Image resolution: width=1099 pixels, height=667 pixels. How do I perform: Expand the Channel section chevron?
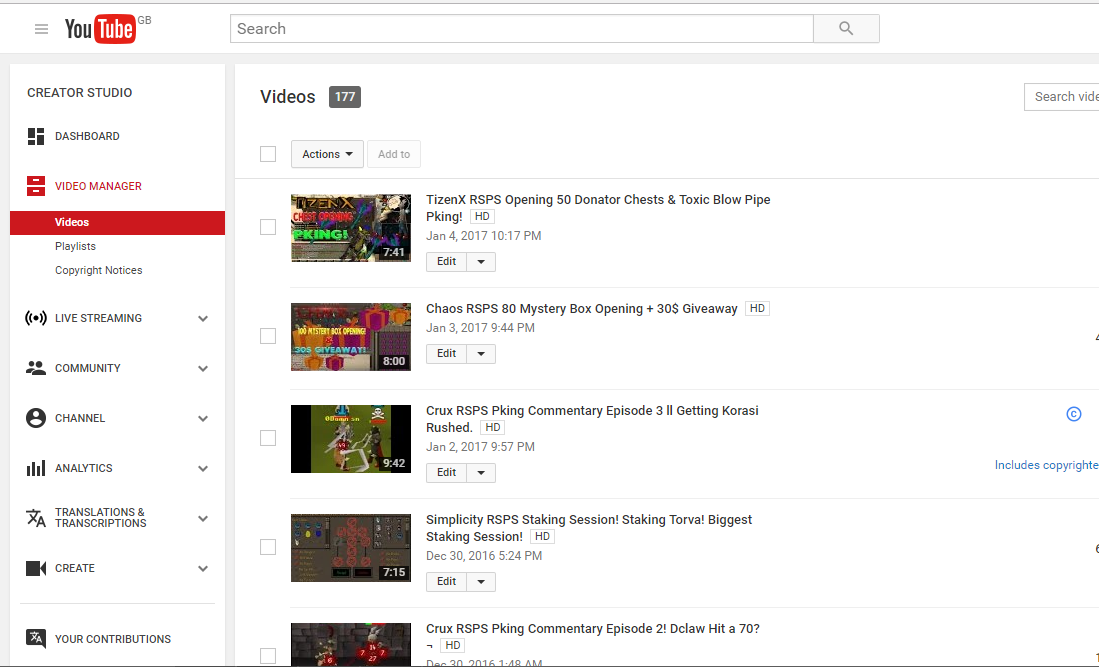pos(203,419)
